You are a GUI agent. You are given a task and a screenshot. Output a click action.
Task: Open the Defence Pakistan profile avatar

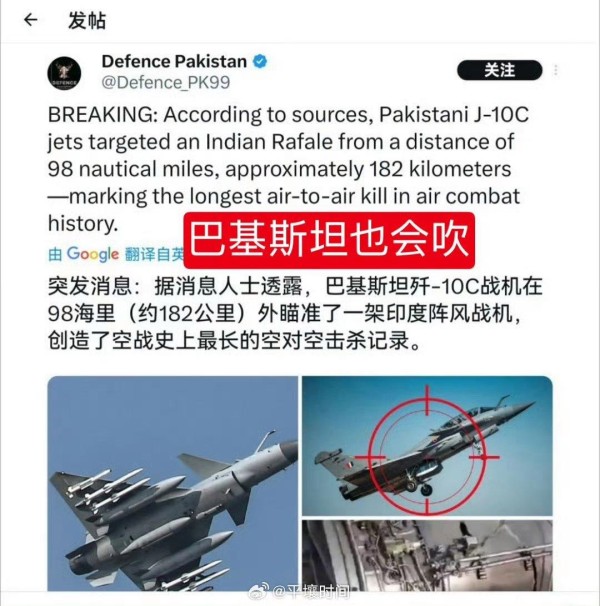[64, 73]
